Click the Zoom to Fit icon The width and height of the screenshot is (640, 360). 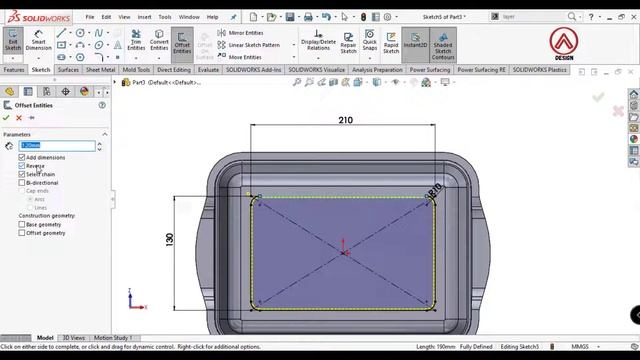click(x=297, y=82)
